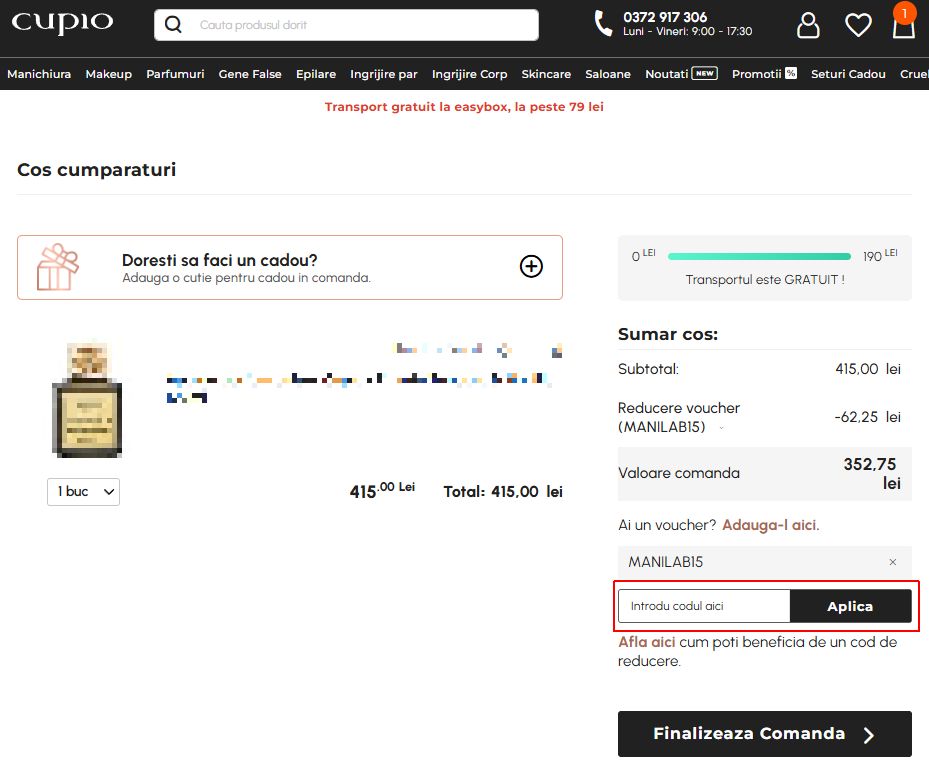Click the free transport progress bar

click(x=759, y=256)
